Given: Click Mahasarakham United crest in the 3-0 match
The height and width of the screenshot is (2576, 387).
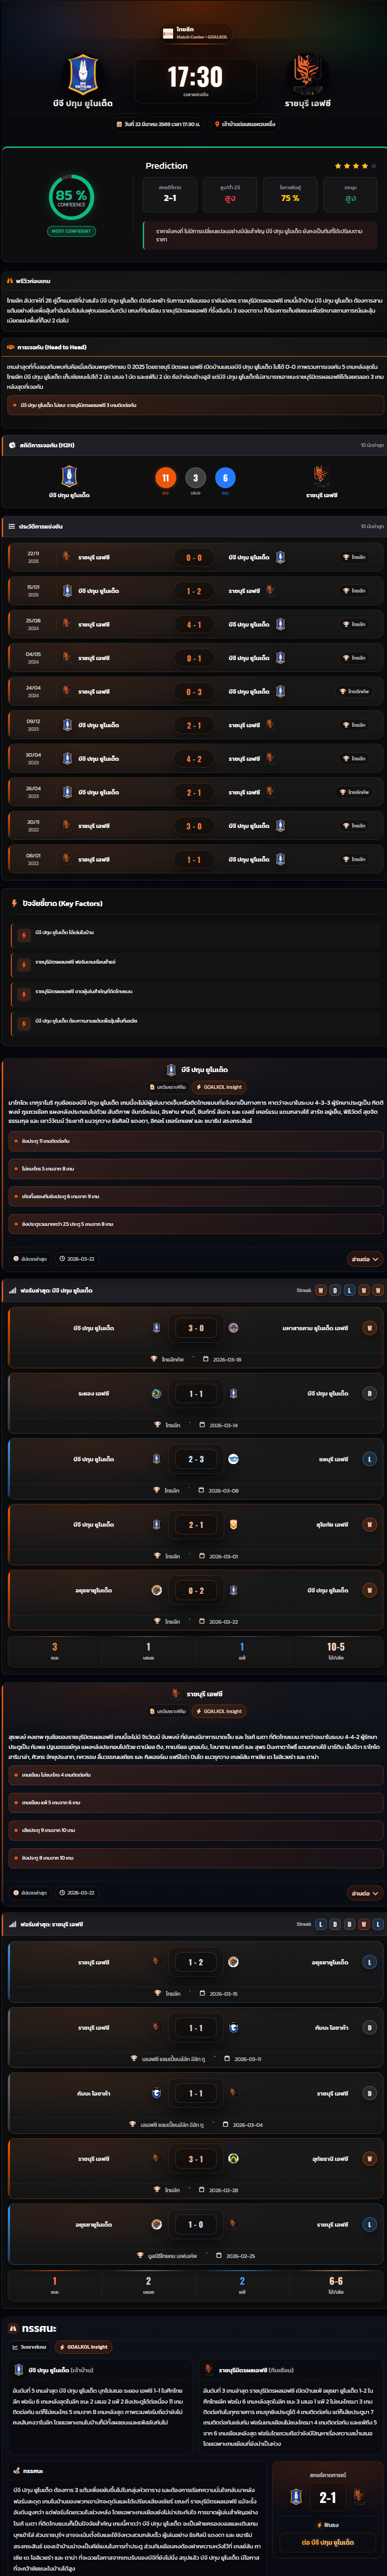Looking at the screenshot, I should click(x=233, y=1328).
